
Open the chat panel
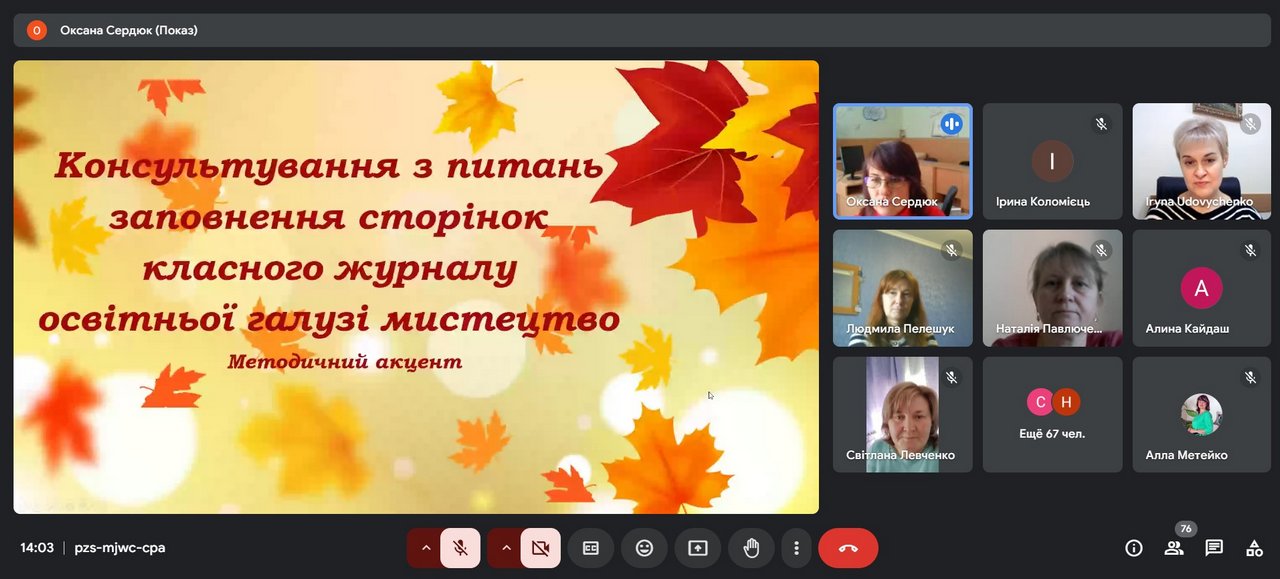tap(1214, 548)
